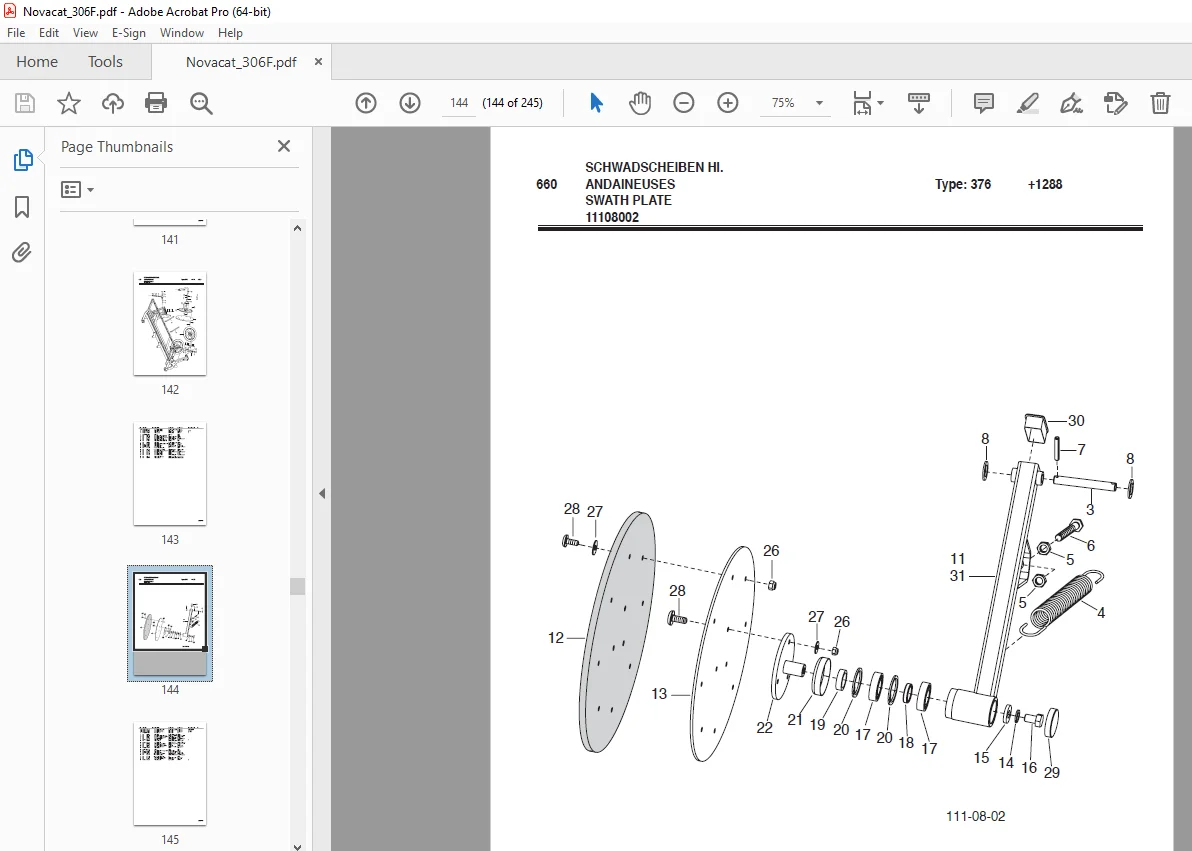Image resolution: width=1192 pixels, height=851 pixels.
Task: Click the read mode keyboard icon
Action: pos(918,103)
